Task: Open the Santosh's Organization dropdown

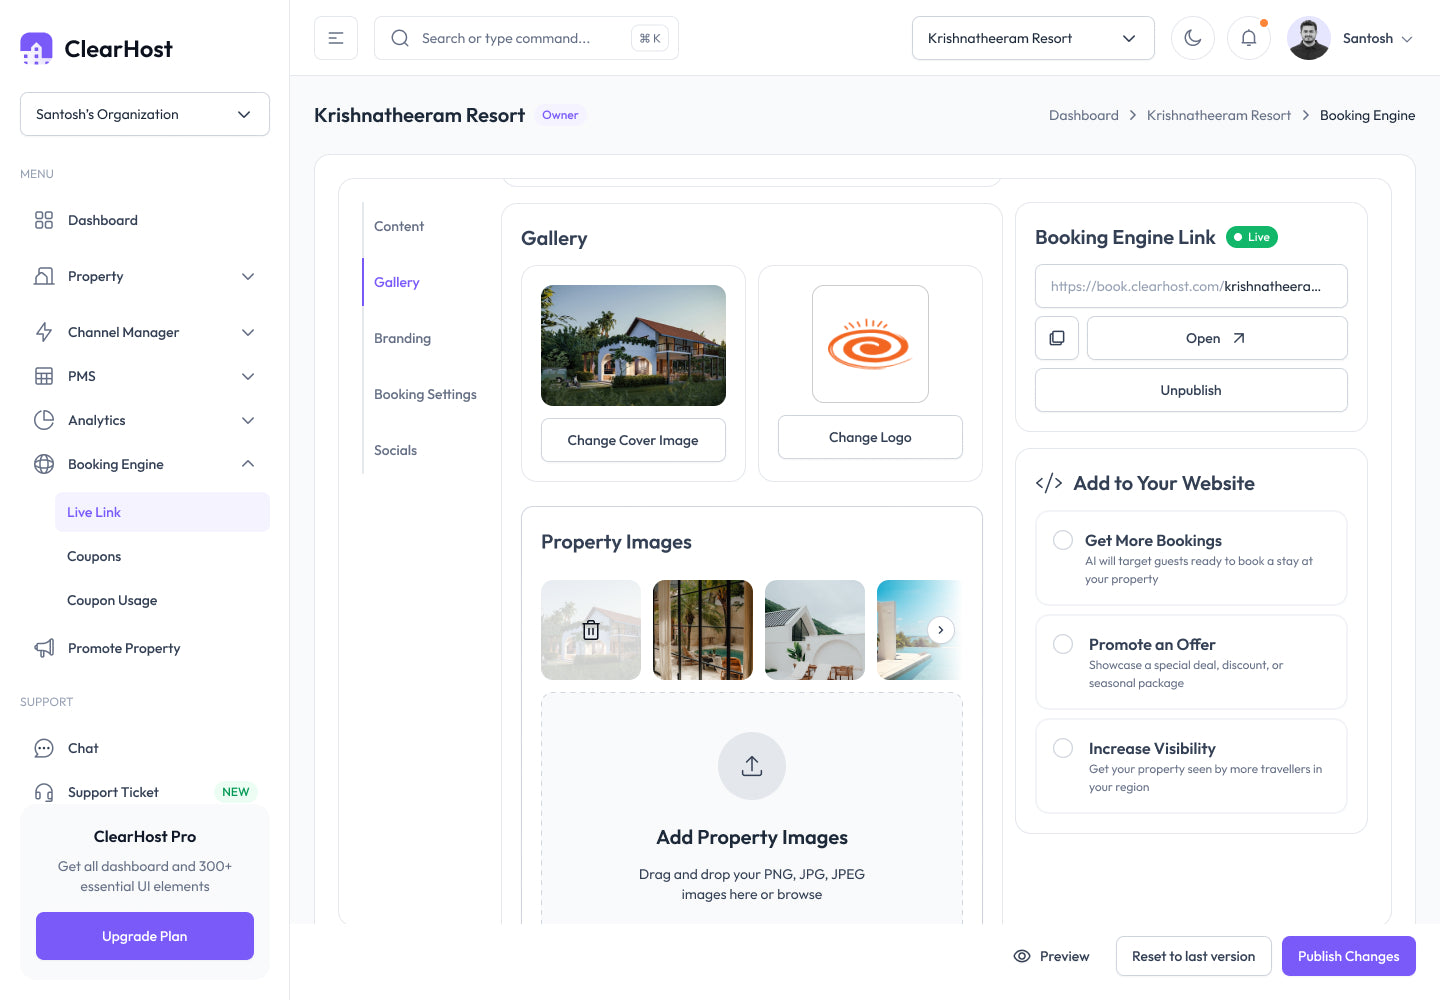Action: pos(145,114)
